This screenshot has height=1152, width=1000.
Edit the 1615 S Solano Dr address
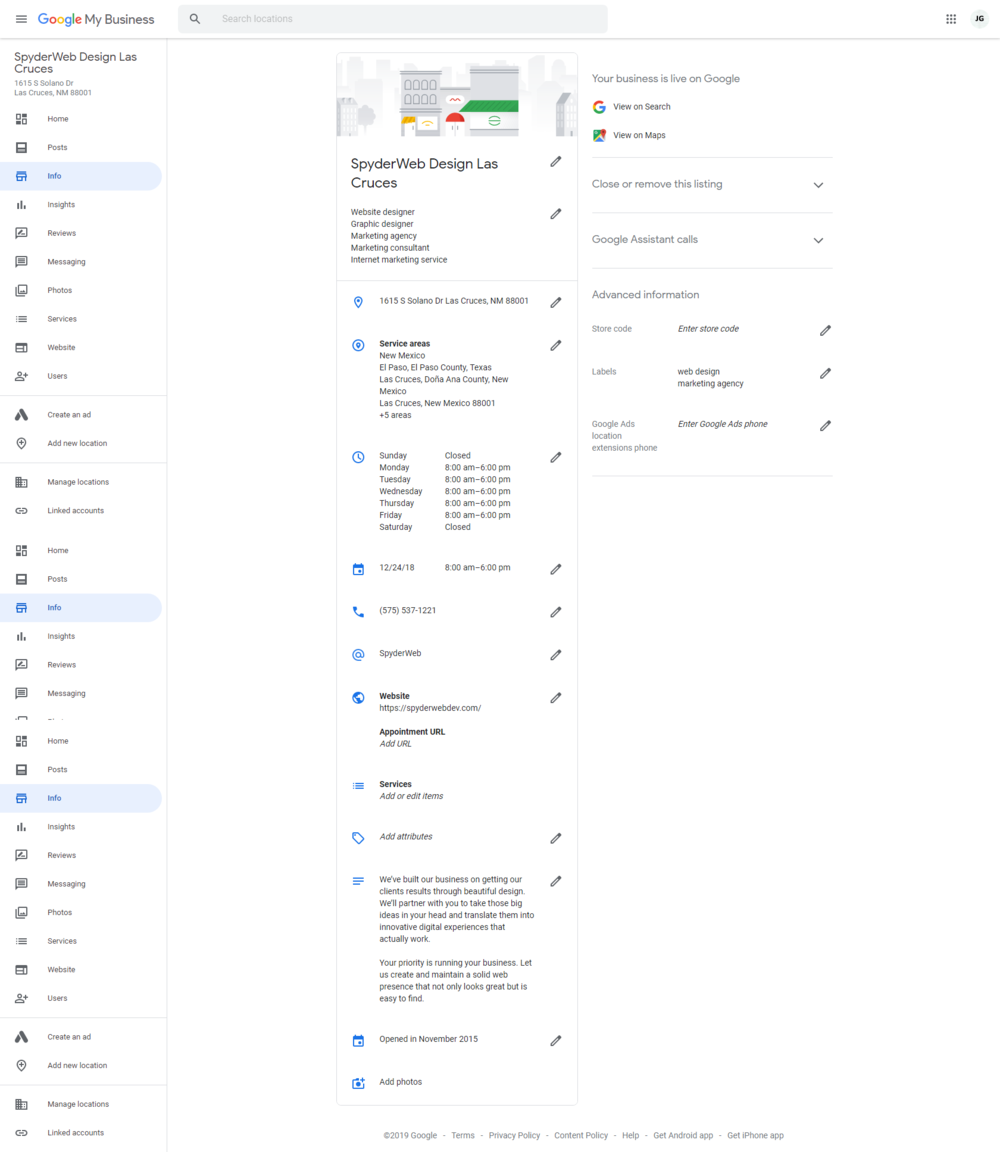556,302
